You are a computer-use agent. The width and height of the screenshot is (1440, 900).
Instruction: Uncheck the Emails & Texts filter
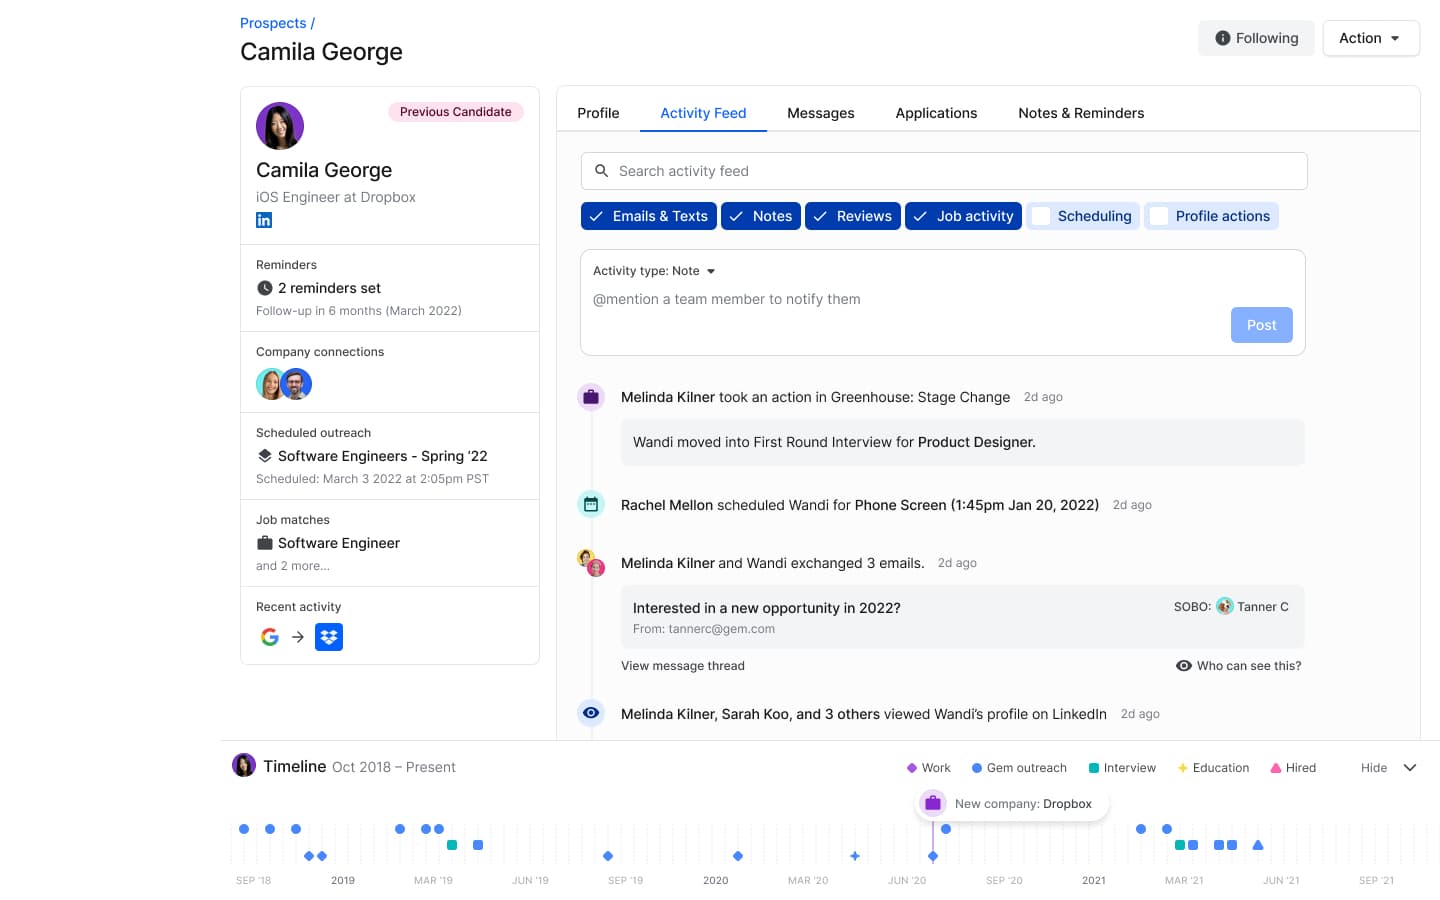click(597, 216)
